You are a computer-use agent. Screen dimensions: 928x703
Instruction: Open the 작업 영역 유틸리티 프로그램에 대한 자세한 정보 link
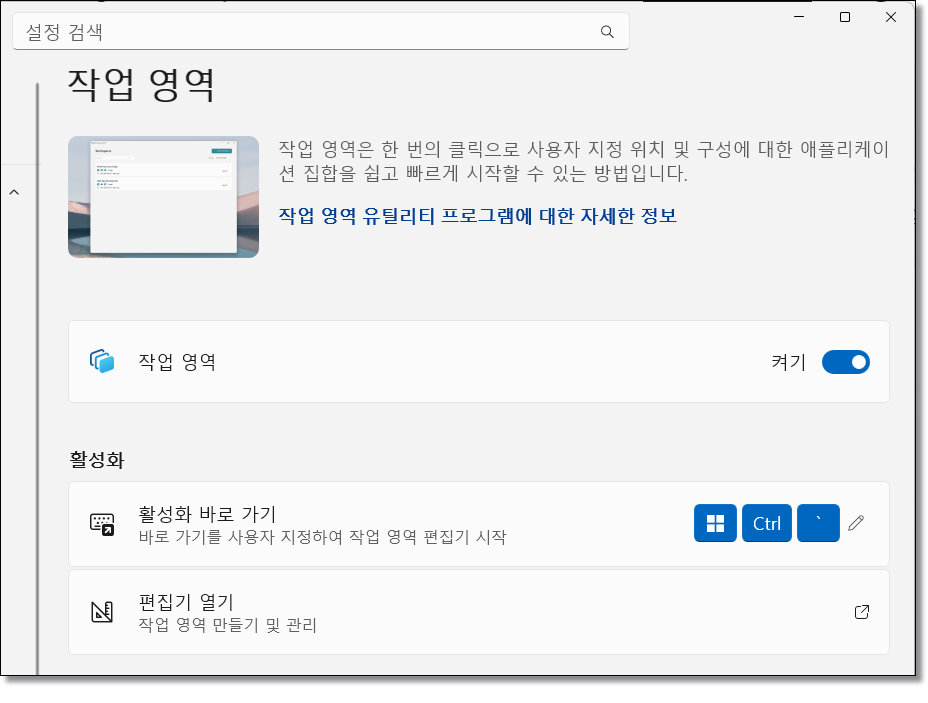478,216
